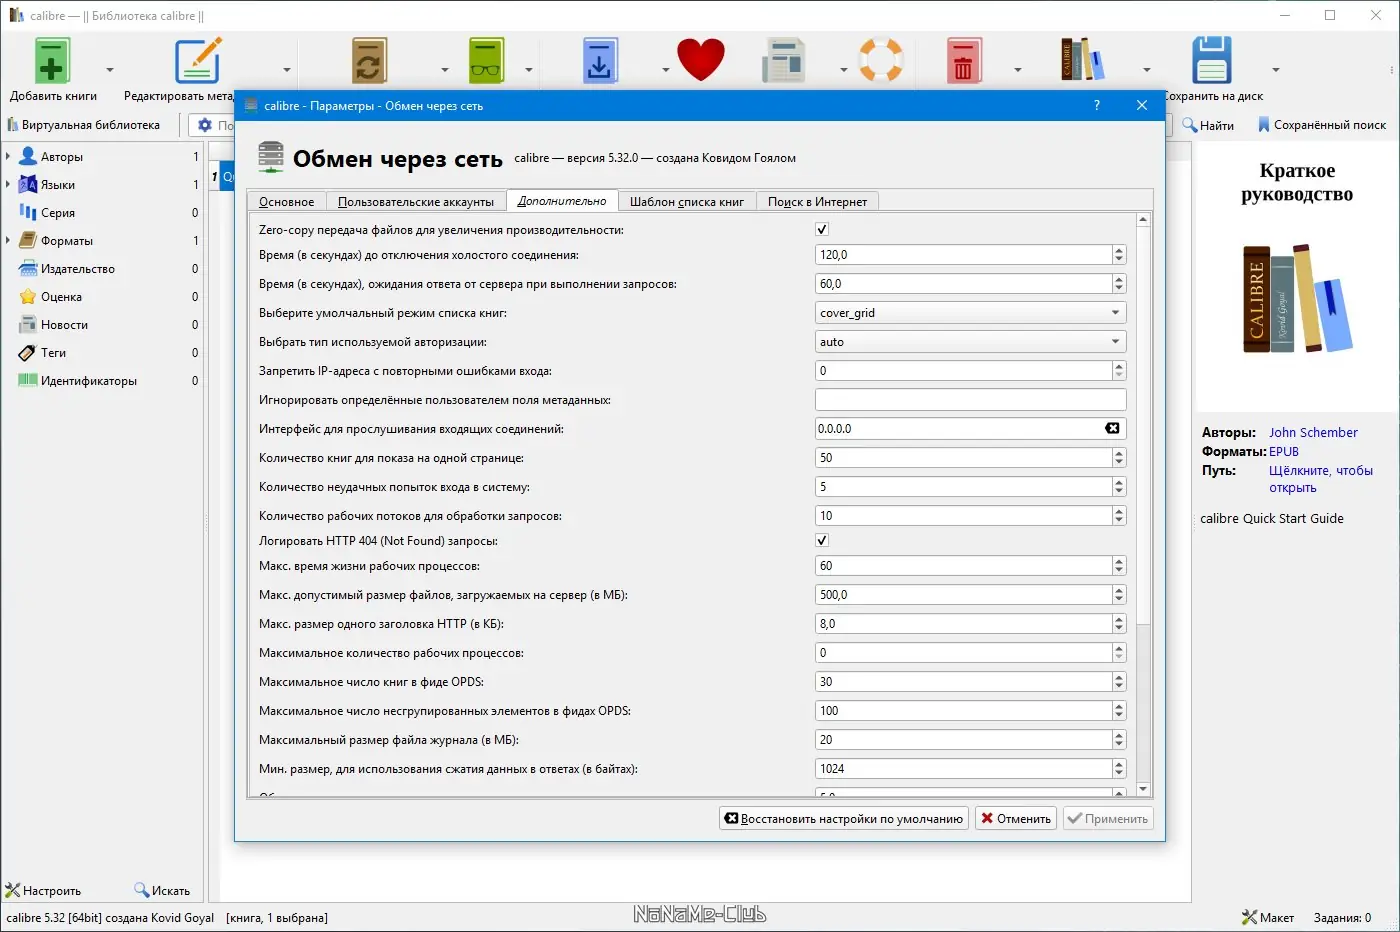Screen dimensions: 1400x932
Task: Open the authorization type dropdown showing auto
Action: click(x=971, y=342)
